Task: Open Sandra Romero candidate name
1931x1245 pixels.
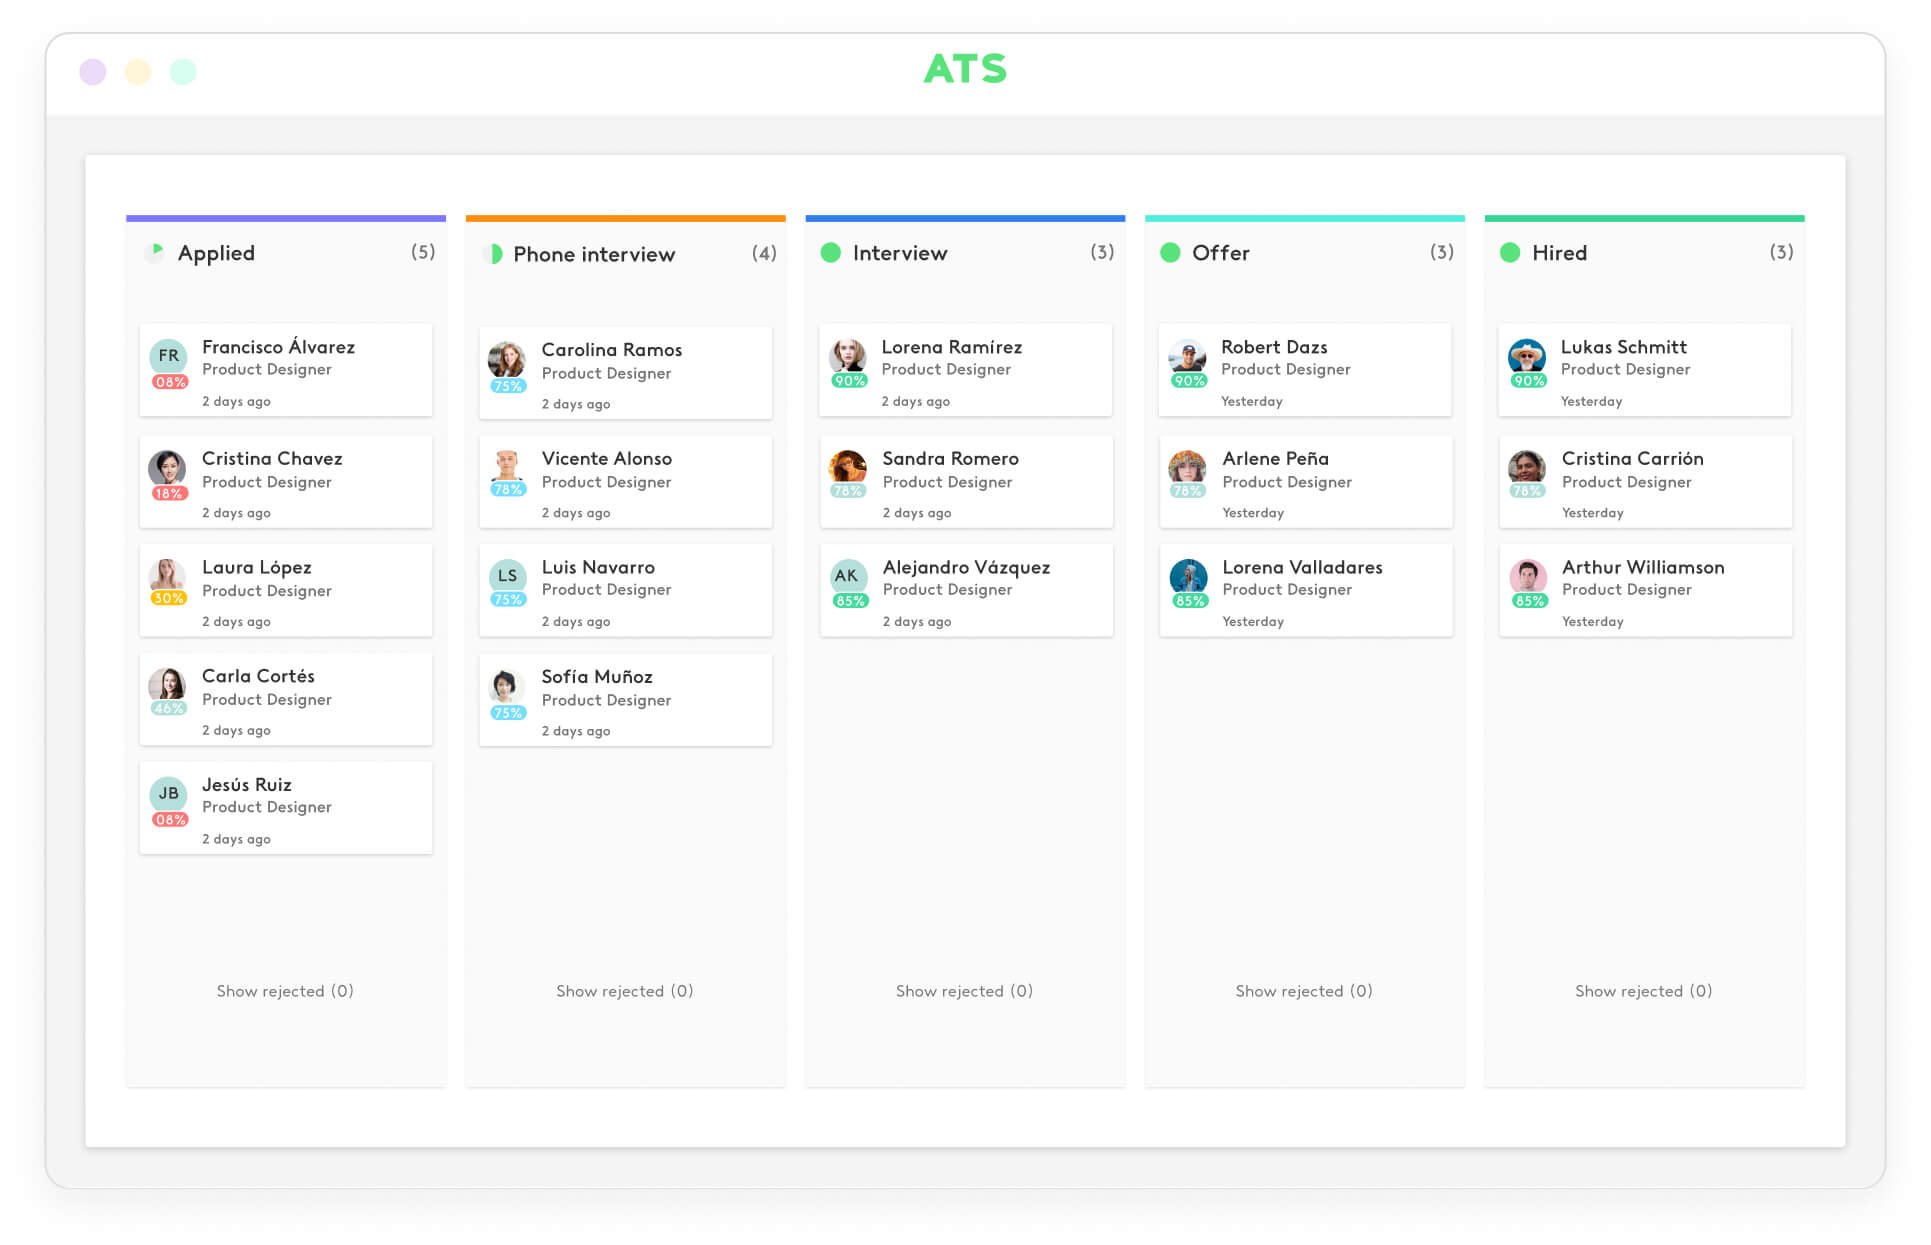Action: click(x=951, y=459)
